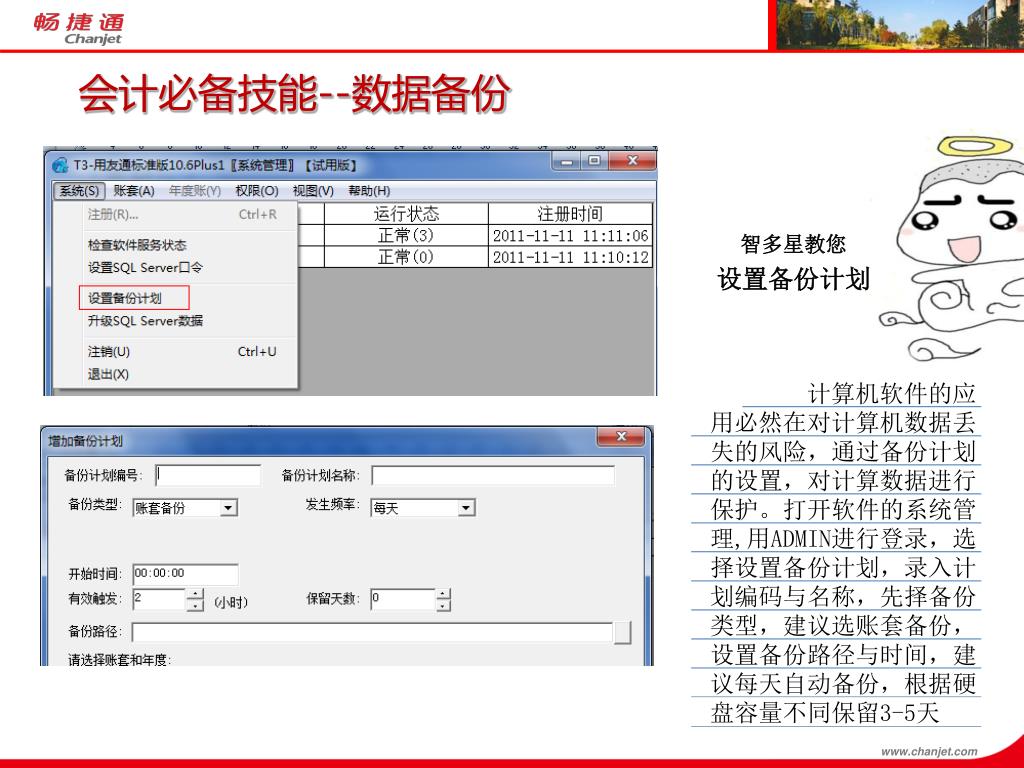The image size is (1024, 768).
Task: Open the 视图(V) menu
Action: coord(313,191)
